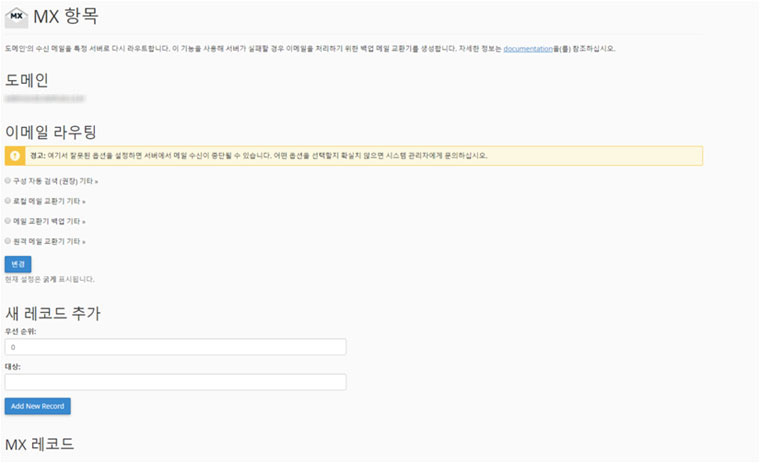
Task: Click the blurred domain name under 도메인
Action: coord(45,100)
